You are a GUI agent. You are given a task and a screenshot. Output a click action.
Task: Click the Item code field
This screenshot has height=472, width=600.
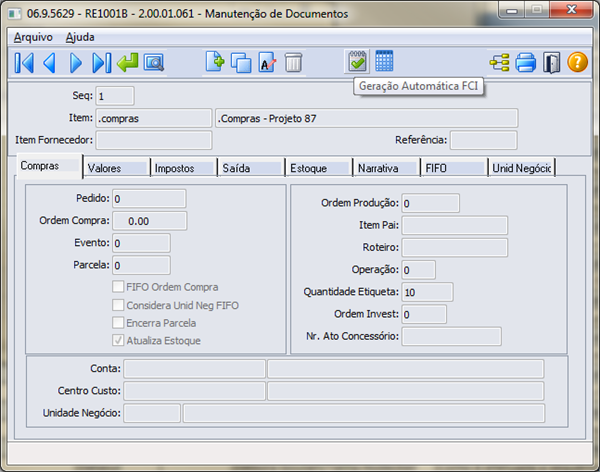(153, 118)
